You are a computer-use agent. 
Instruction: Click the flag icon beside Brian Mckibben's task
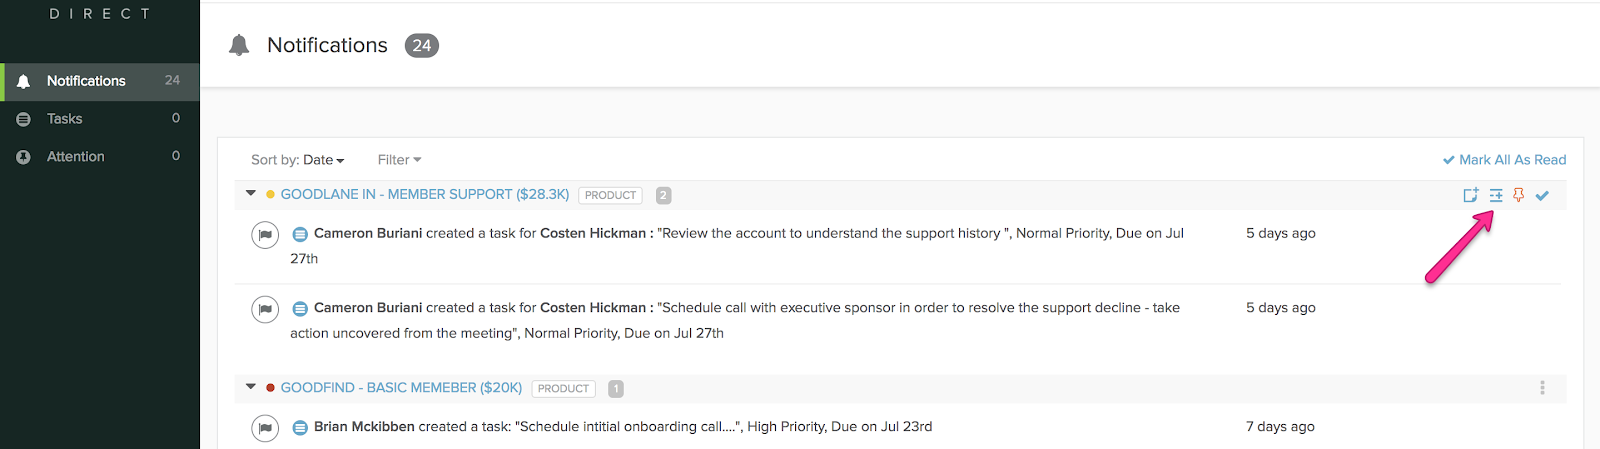click(265, 429)
